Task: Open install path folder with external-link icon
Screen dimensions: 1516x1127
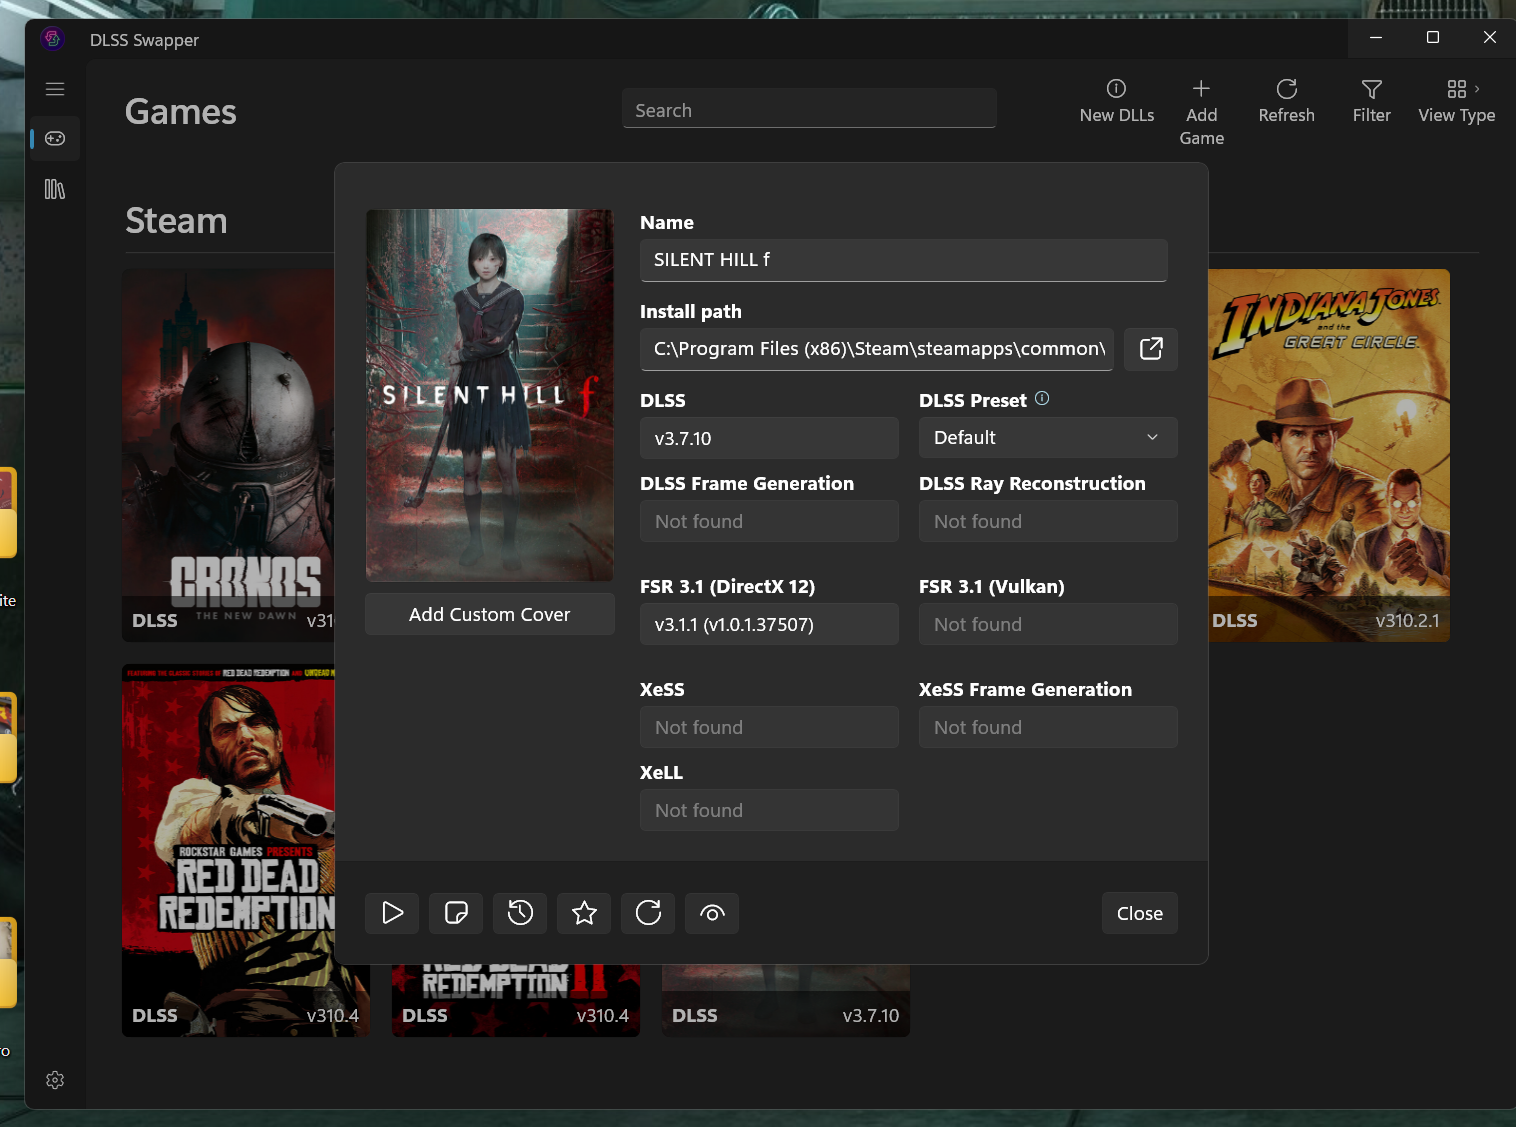Action: [1150, 349]
